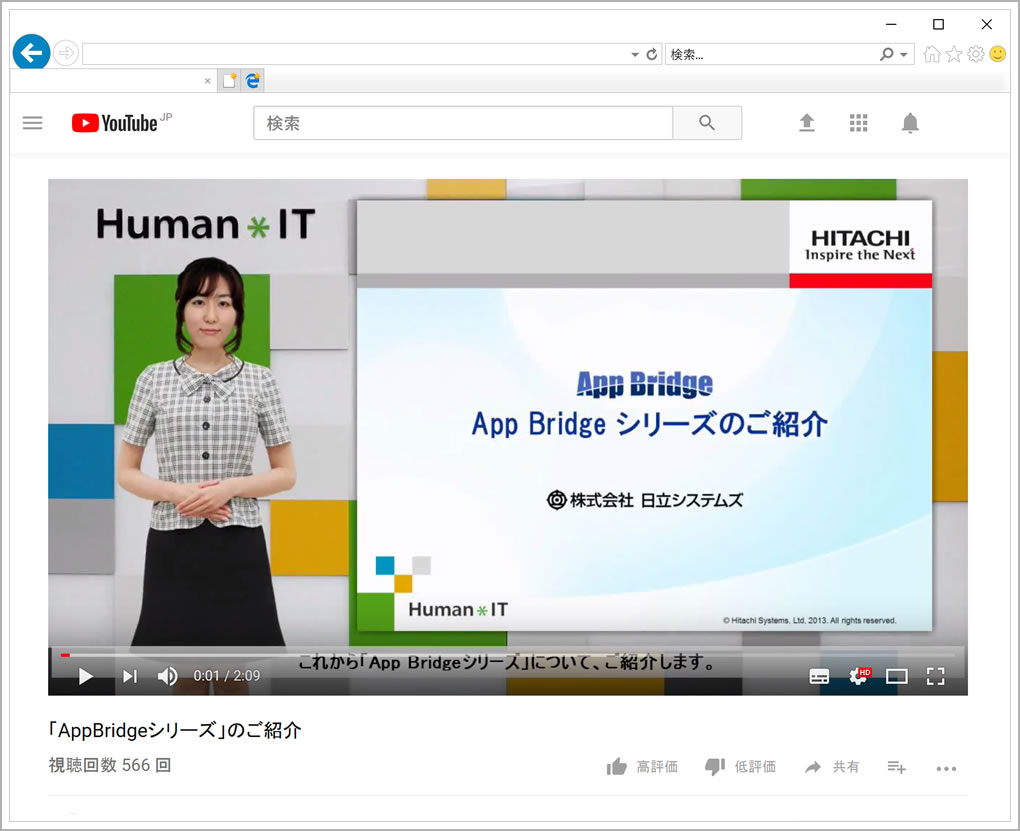Click the smiley feedback icon
The height and width of the screenshot is (831, 1020).
click(x=997, y=53)
